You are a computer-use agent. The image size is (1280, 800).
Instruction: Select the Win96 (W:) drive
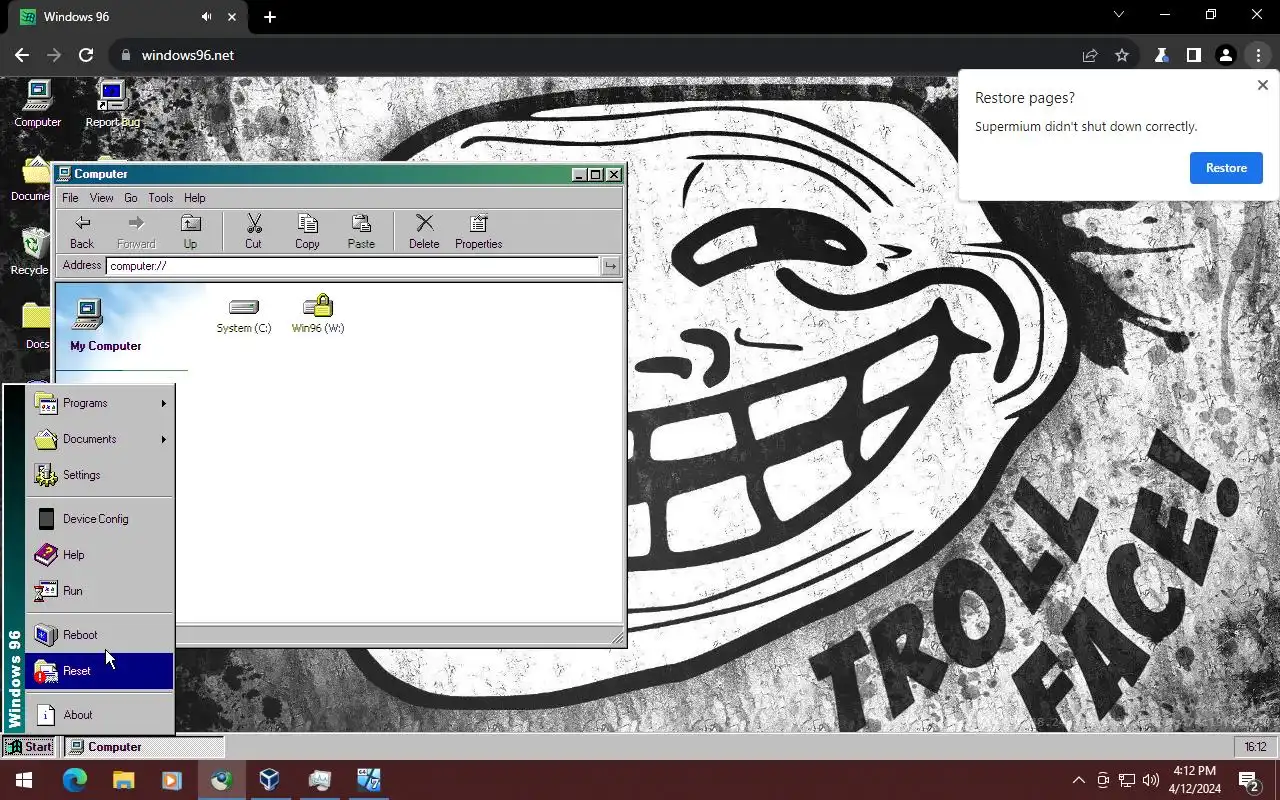tap(318, 314)
